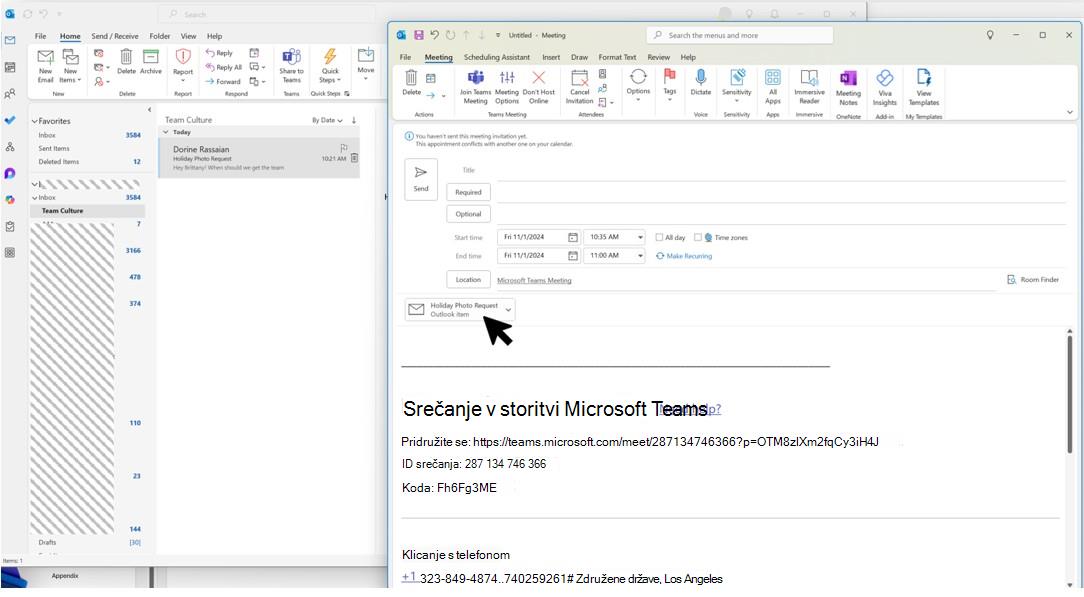Enable the All day checkbox
The width and height of the screenshot is (1084, 597).
(x=659, y=237)
